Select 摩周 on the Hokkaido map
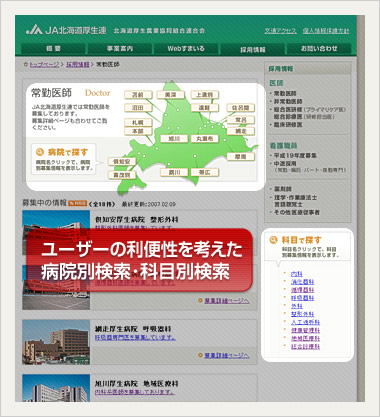380x417 pixels. pos(241,156)
